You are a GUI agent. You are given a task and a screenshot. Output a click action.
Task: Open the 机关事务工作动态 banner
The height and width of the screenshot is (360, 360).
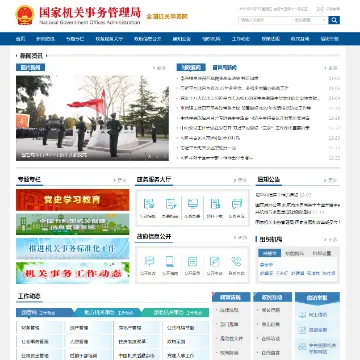(x=73, y=273)
